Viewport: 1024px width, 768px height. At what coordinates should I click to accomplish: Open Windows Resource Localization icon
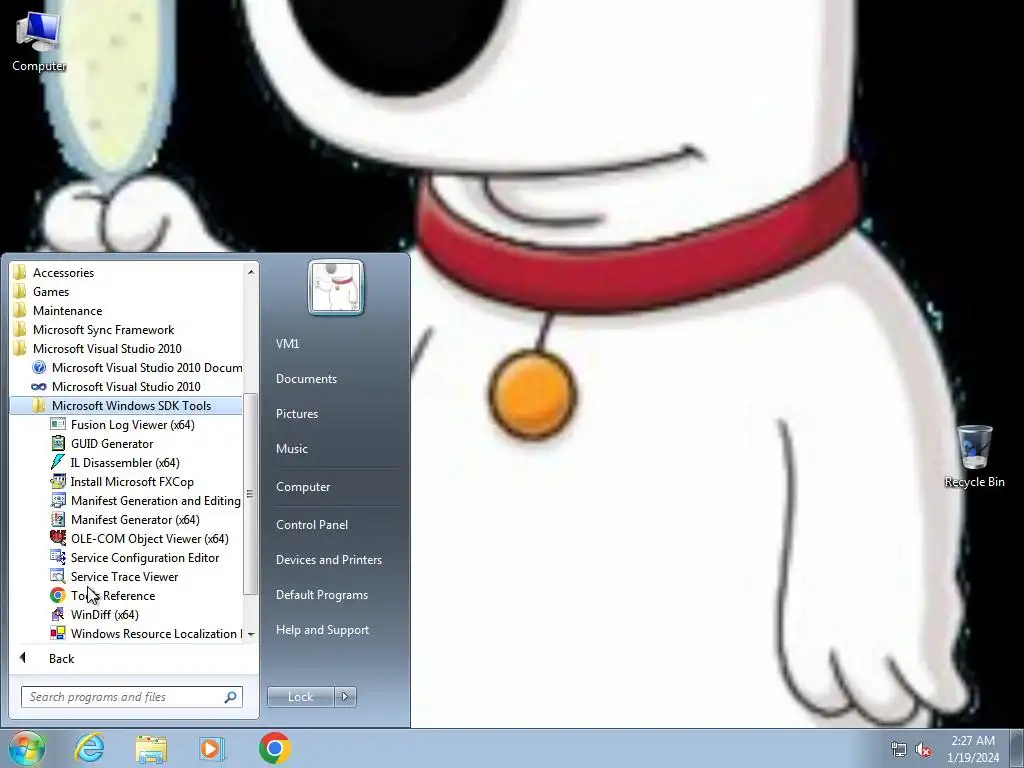pos(57,633)
